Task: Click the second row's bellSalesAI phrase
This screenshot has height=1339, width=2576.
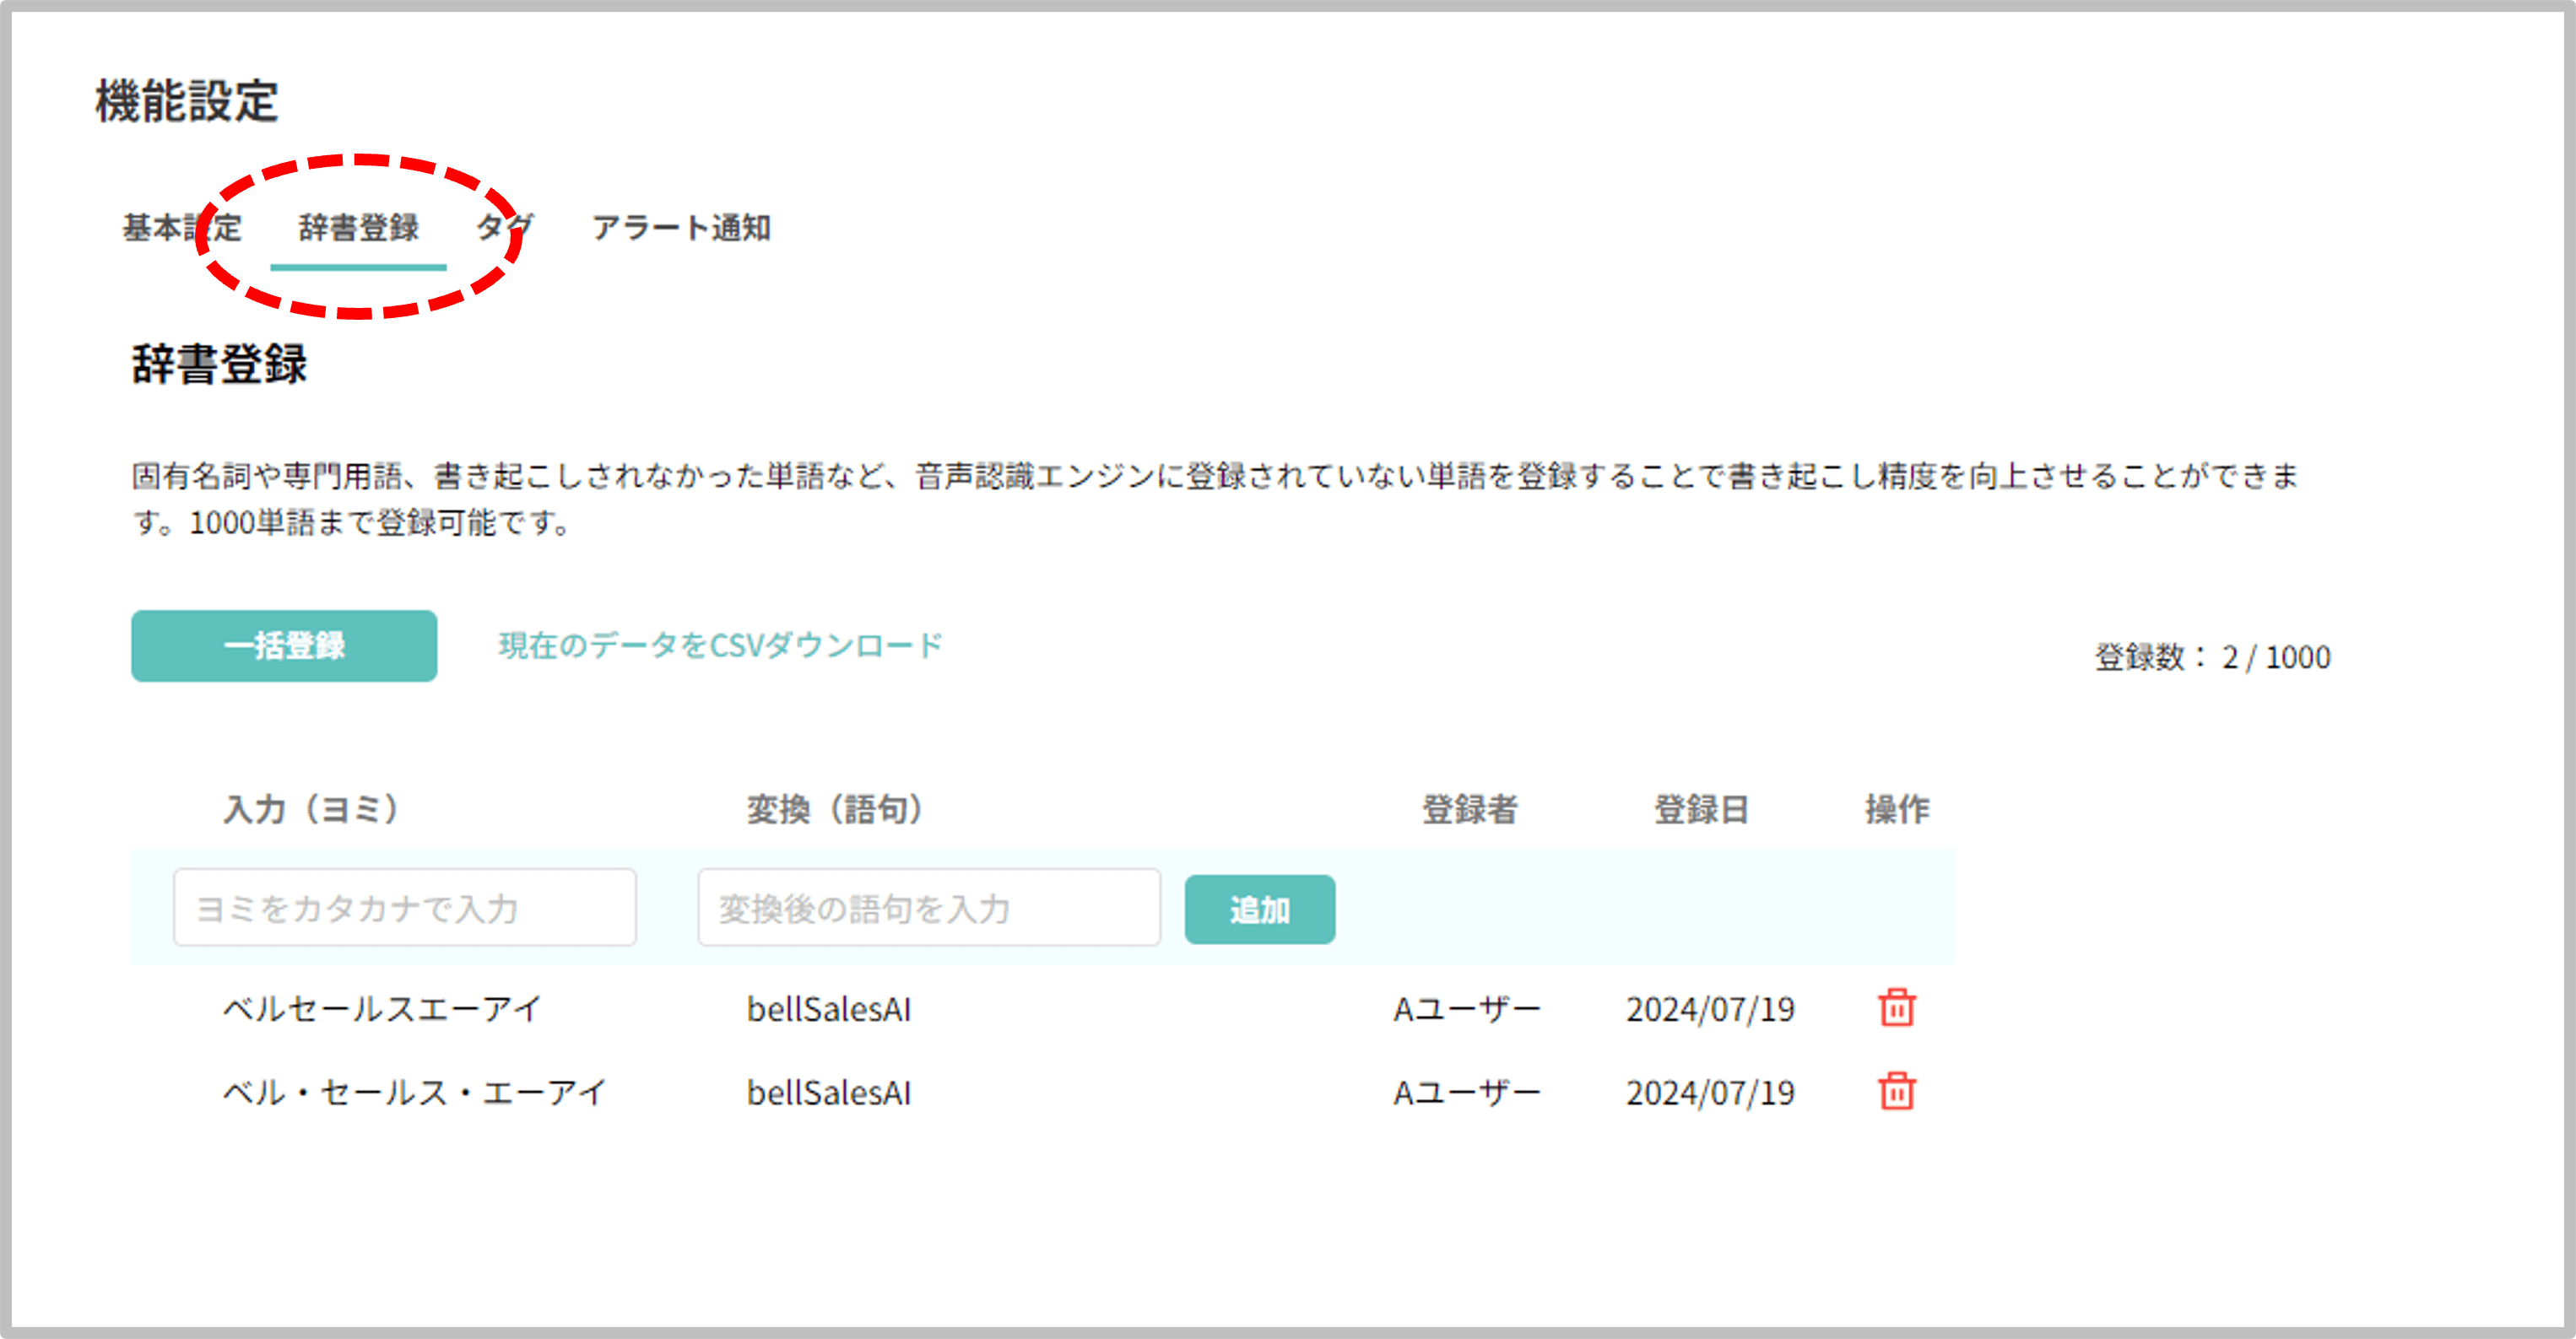Action: [x=829, y=1093]
